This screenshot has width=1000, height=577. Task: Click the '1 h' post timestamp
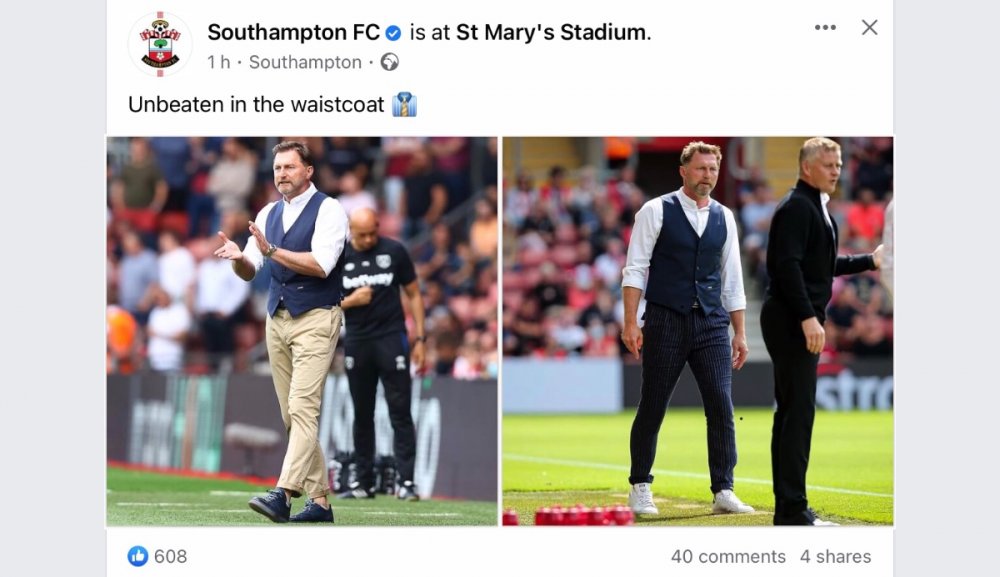pos(219,62)
